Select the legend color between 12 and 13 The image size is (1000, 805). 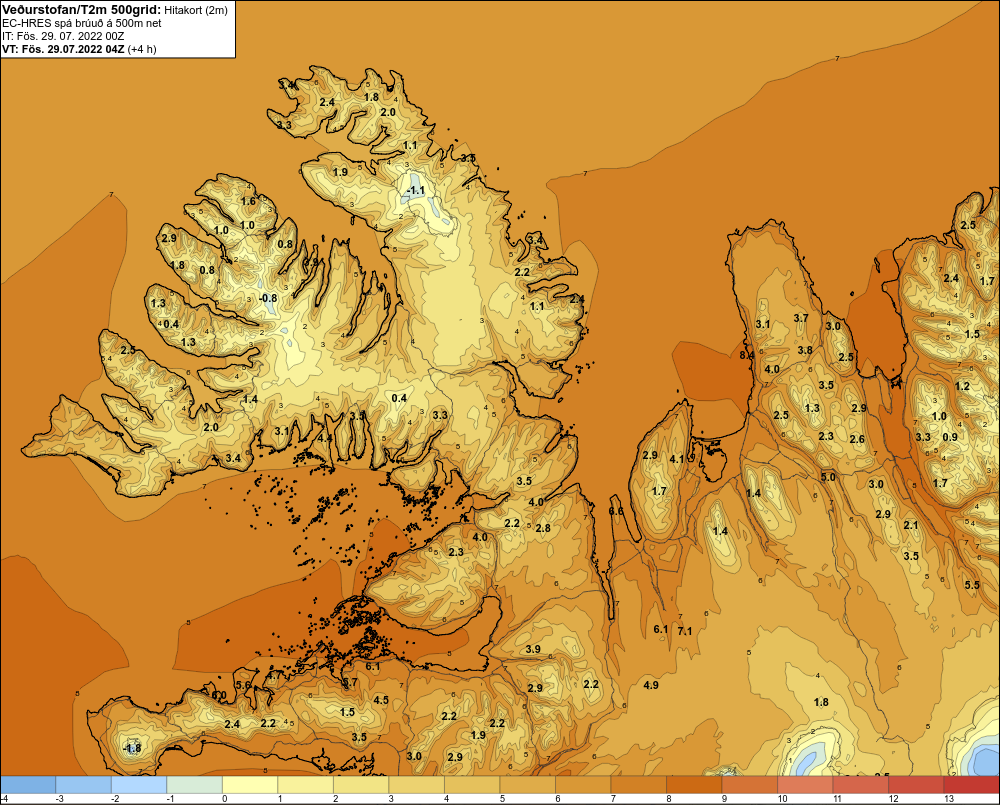pos(916,785)
